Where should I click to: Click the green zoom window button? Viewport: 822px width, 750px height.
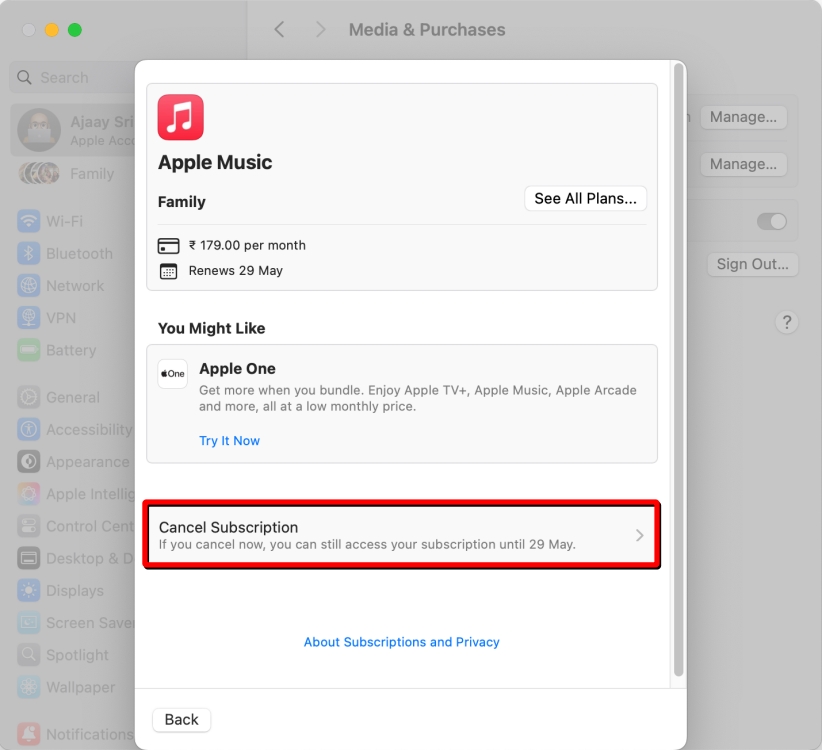75,30
